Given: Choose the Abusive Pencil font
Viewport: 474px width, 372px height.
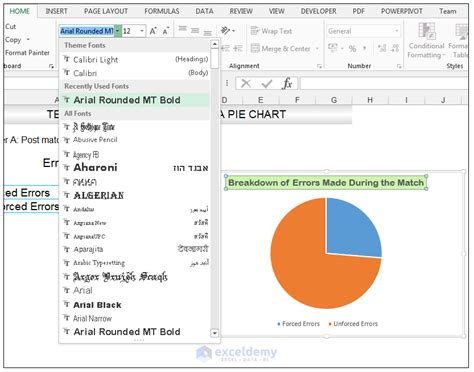Looking at the screenshot, I should pos(135,139).
